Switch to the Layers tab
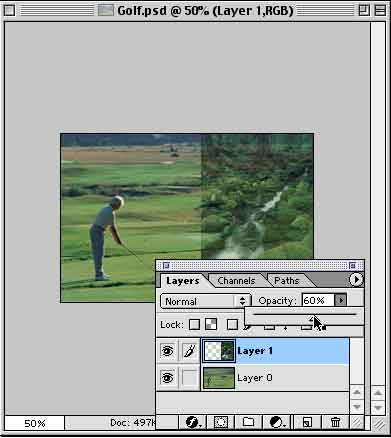The image size is (391, 438). click(183, 281)
